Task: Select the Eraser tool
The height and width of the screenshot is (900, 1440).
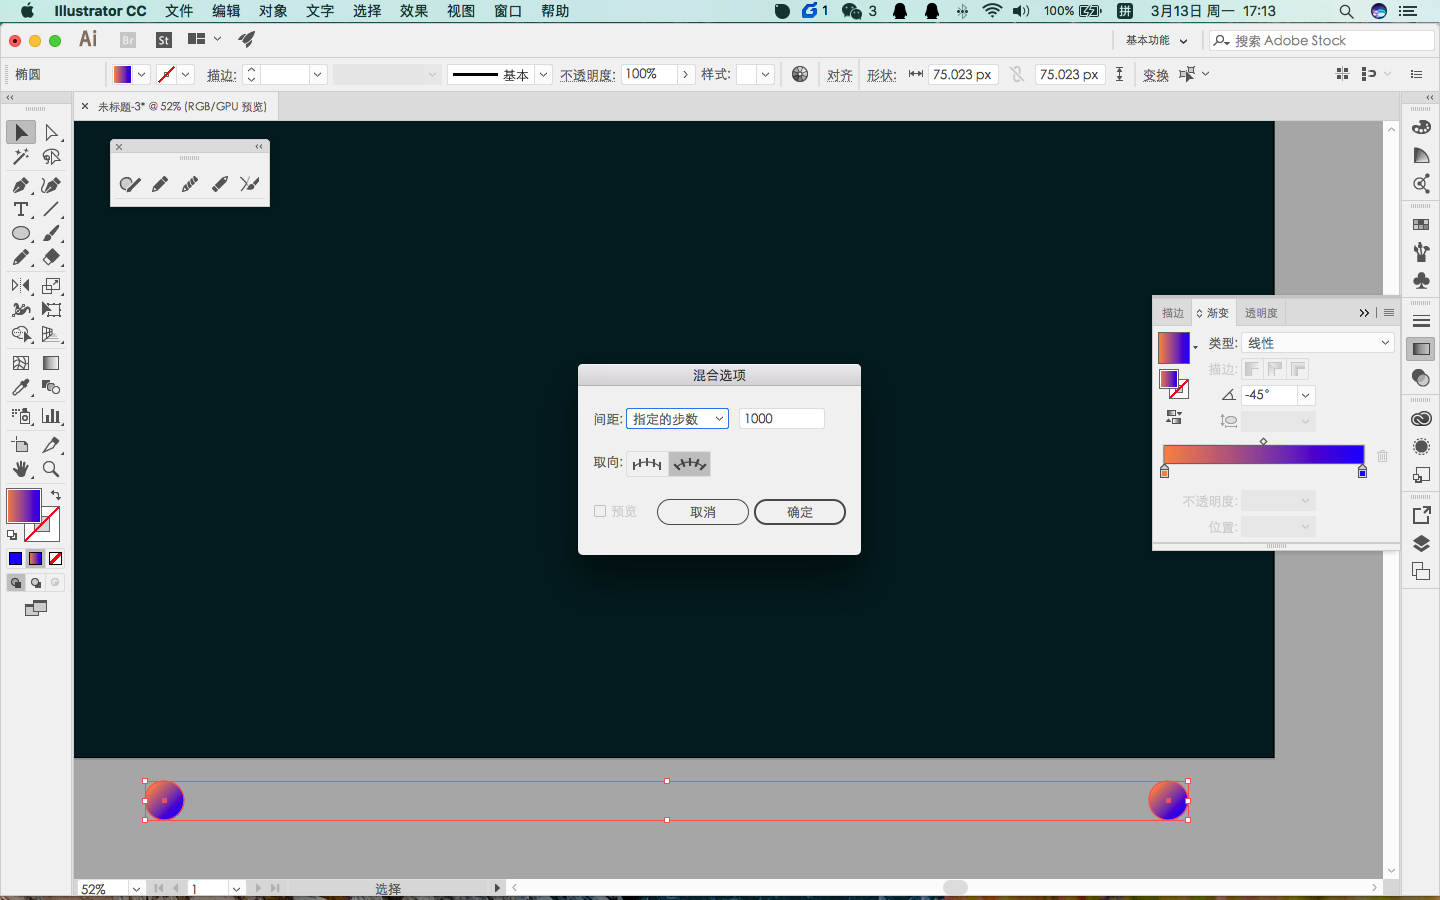Action: coord(51,257)
